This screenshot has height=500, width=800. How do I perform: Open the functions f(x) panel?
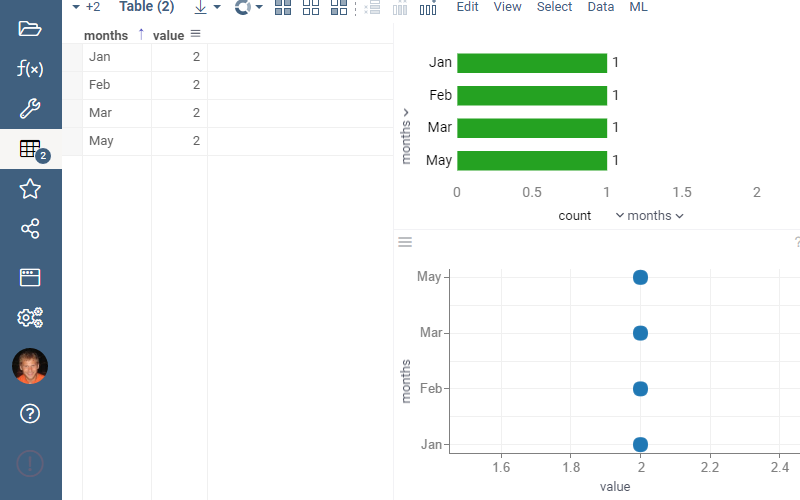coord(30,69)
